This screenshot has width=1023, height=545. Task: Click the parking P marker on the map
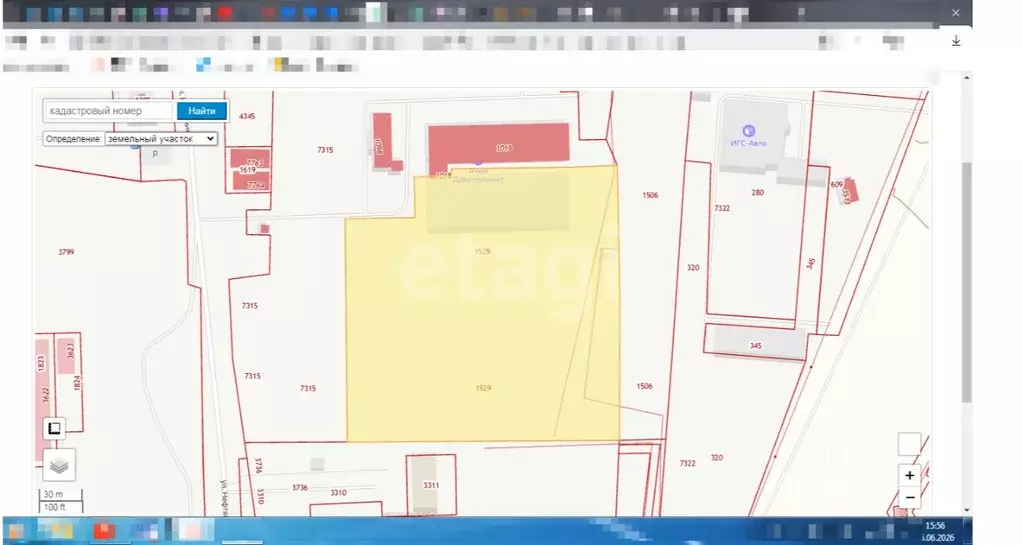click(x=155, y=155)
